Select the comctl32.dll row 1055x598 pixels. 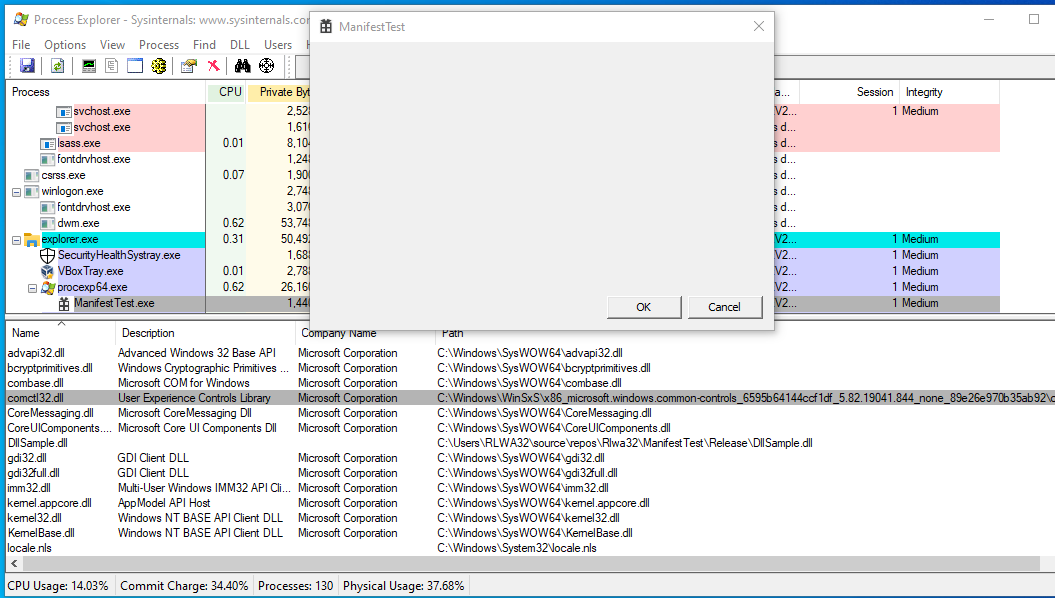(x=530, y=398)
